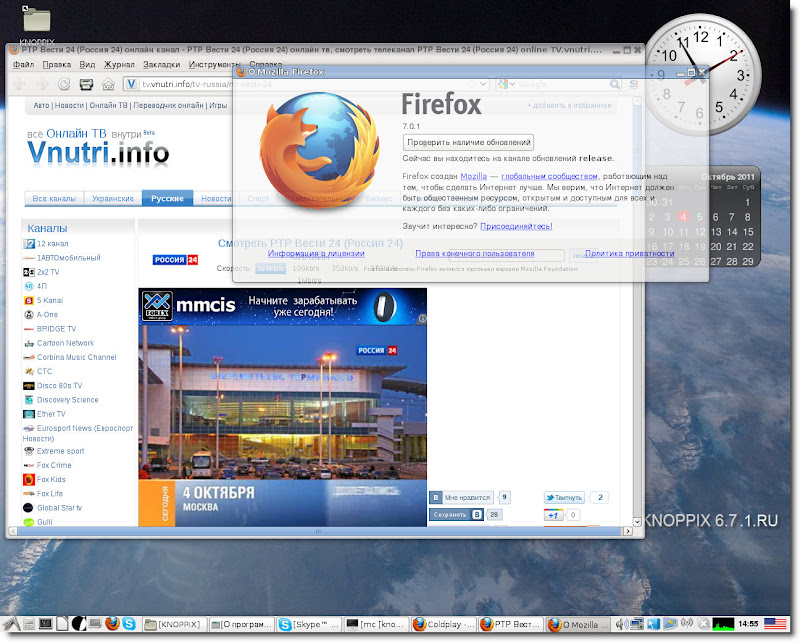Launch Skype from panel quick launch

click(129, 624)
